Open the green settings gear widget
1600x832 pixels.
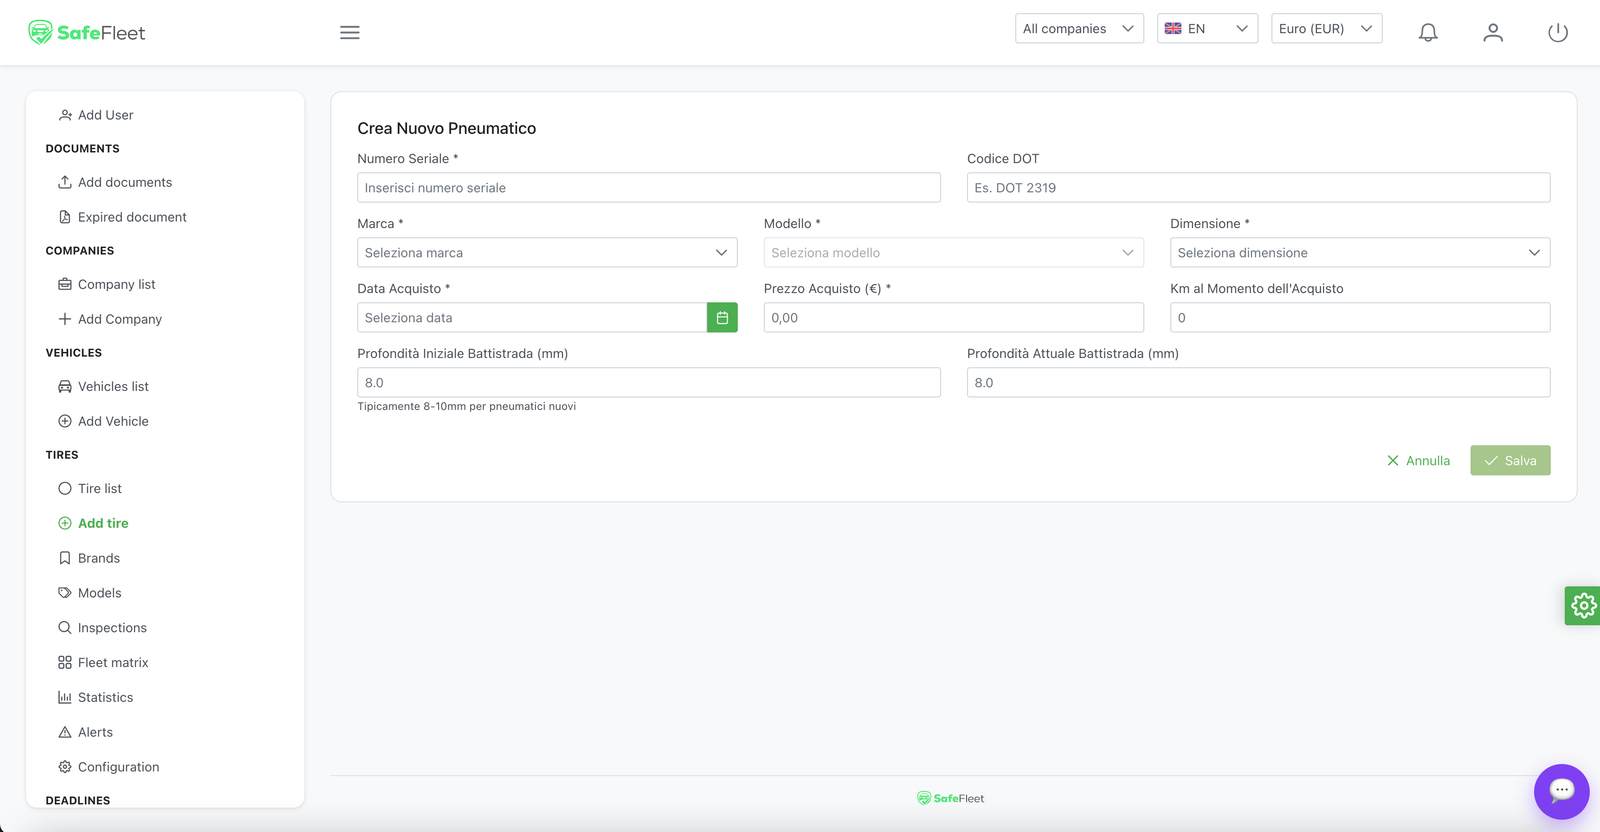1583,605
